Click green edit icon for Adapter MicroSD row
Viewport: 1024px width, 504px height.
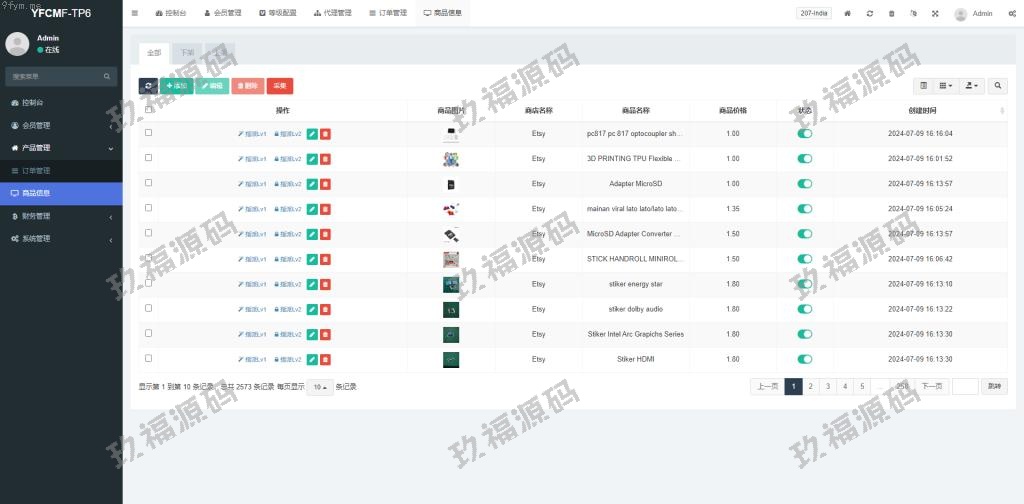pos(312,184)
